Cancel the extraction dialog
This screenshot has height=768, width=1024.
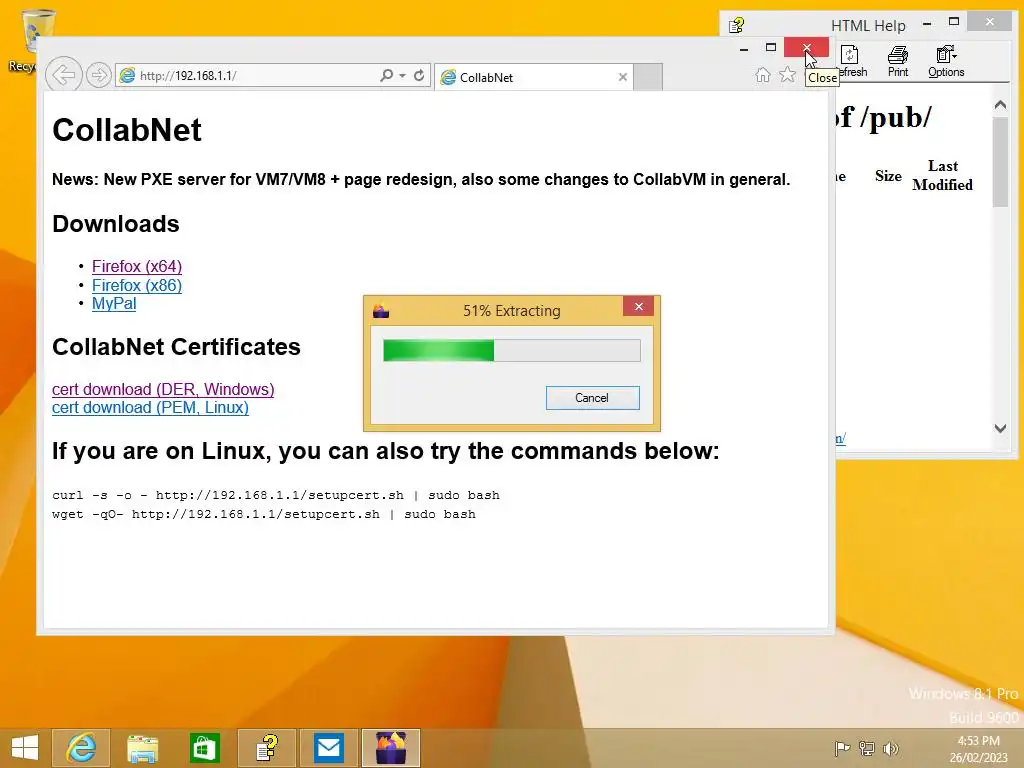[x=592, y=398]
